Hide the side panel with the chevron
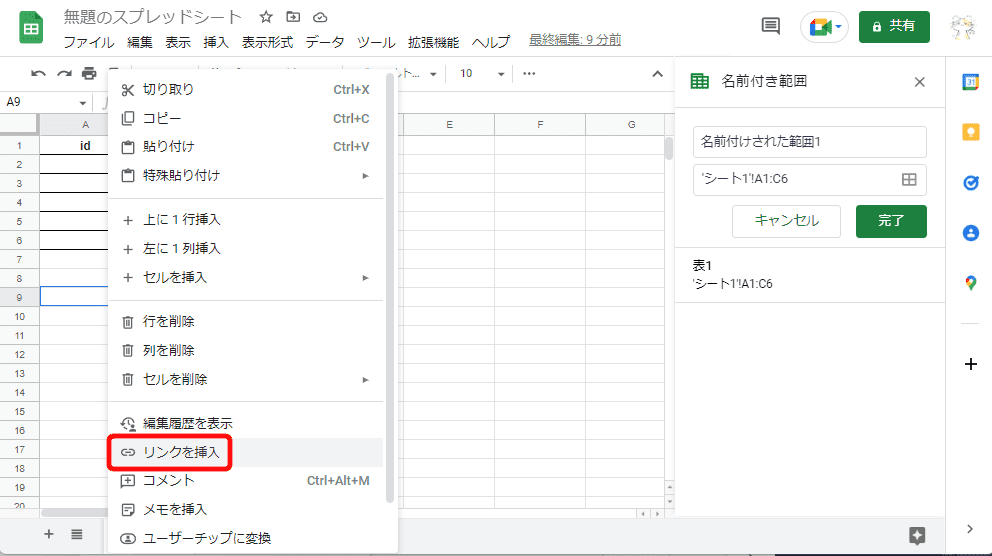Image resolution: width=992 pixels, height=556 pixels. tap(970, 529)
